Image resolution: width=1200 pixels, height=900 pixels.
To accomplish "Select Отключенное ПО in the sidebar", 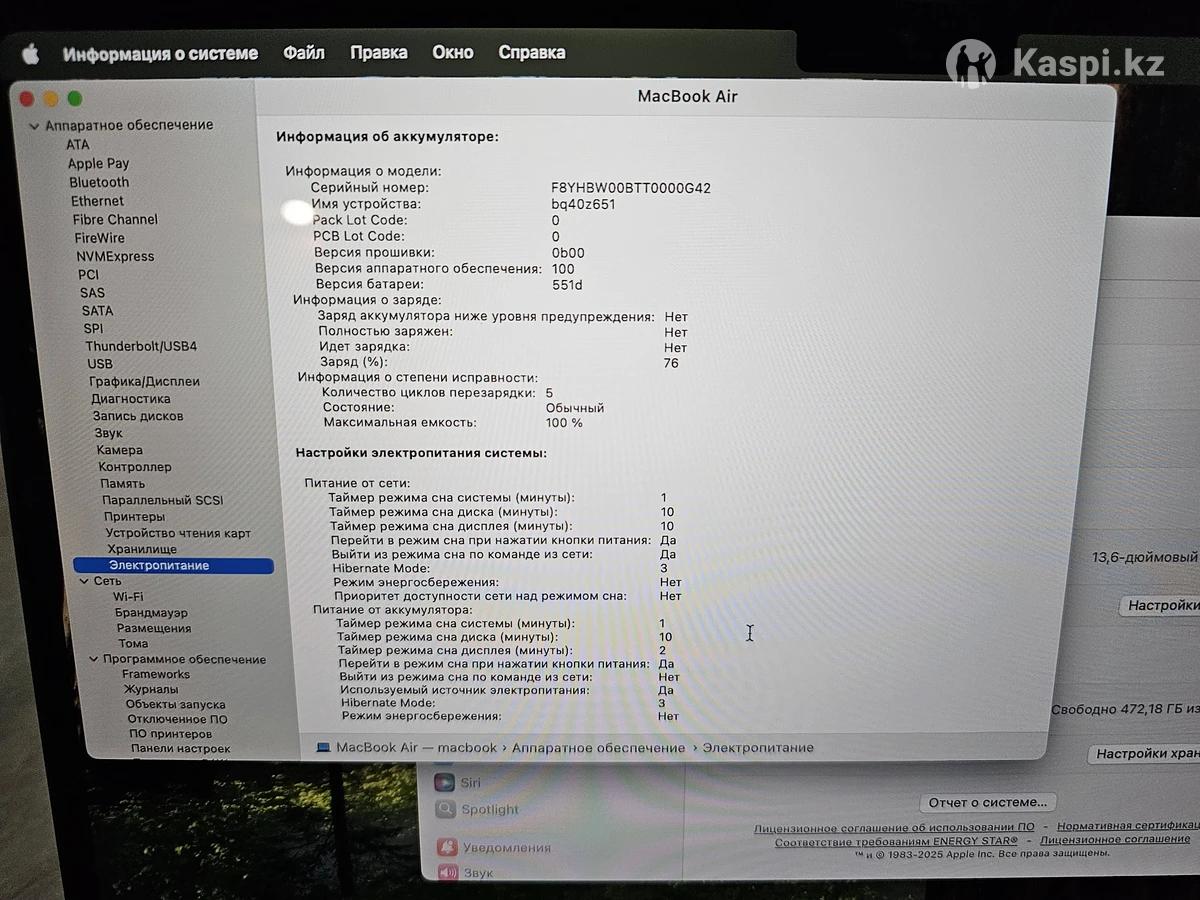I will click(x=177, y=720).
